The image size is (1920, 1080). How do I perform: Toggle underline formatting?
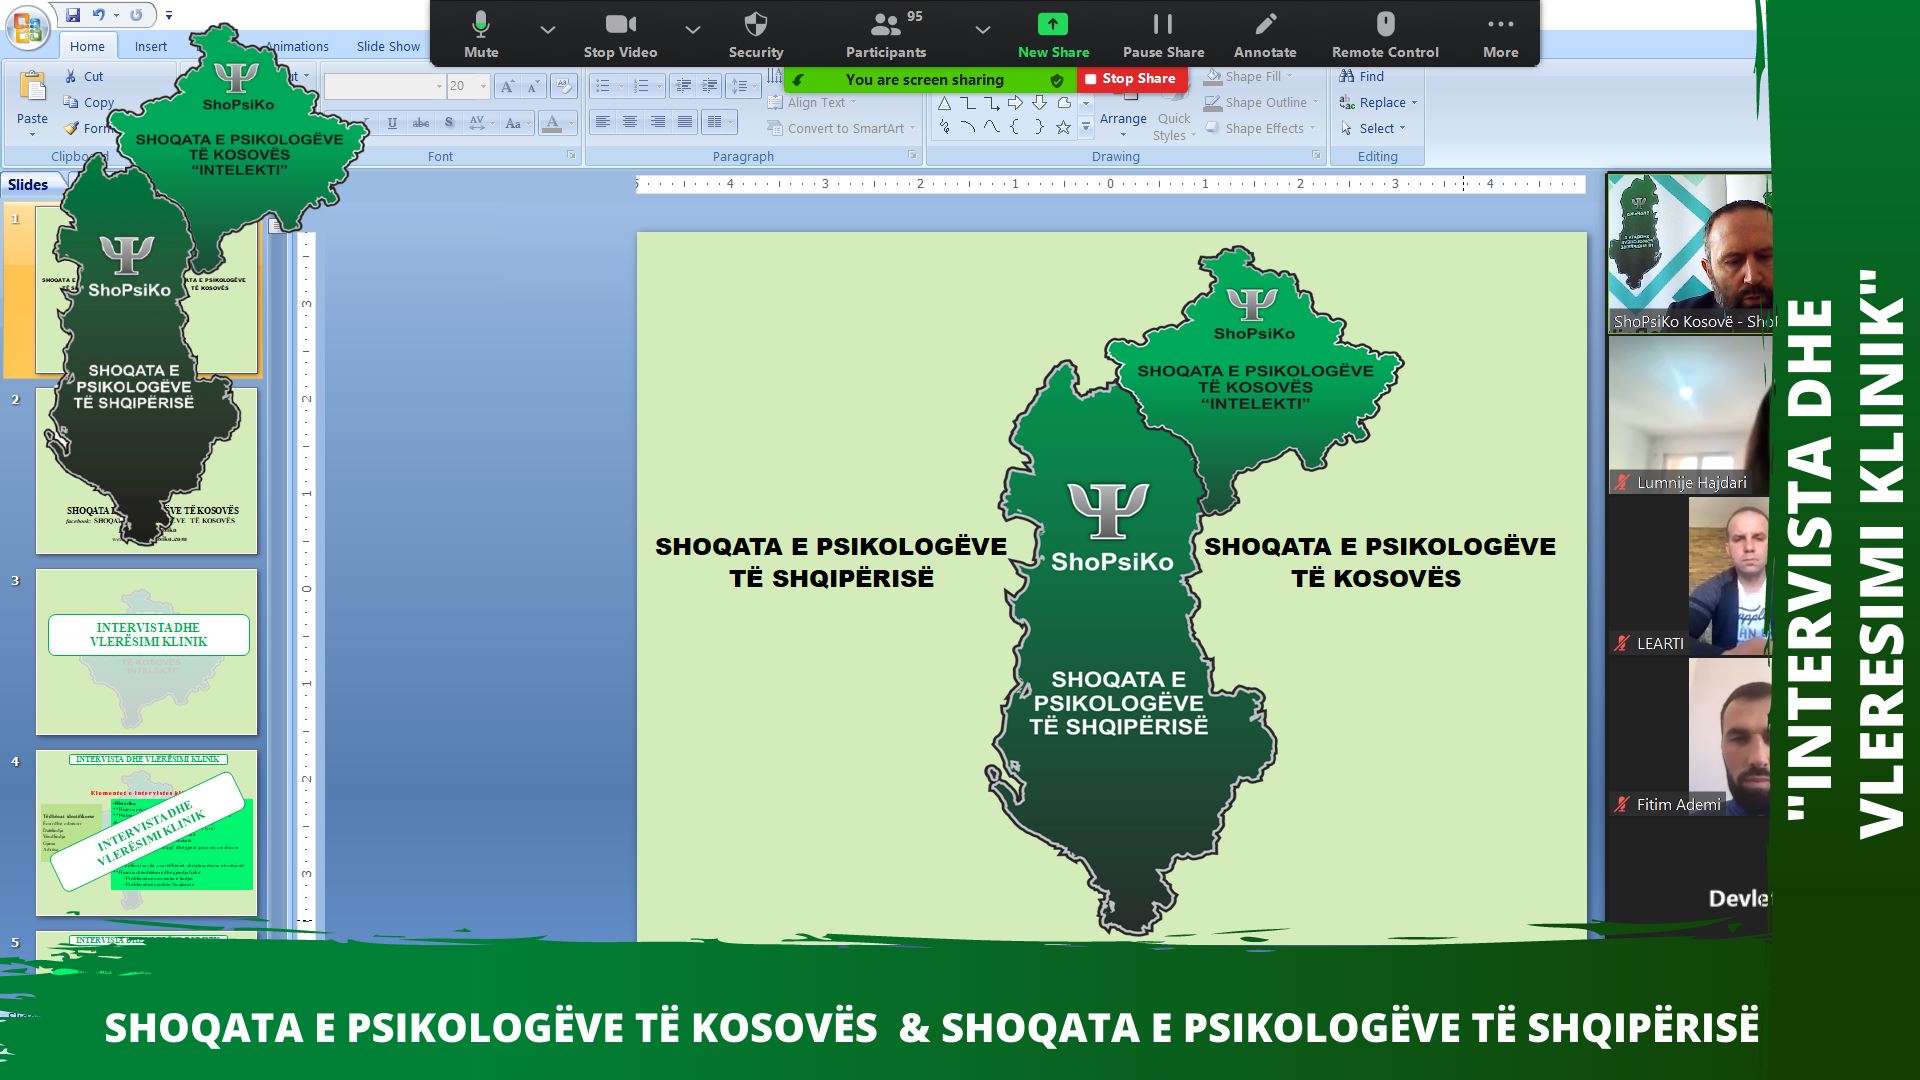(x=392, y=123)
